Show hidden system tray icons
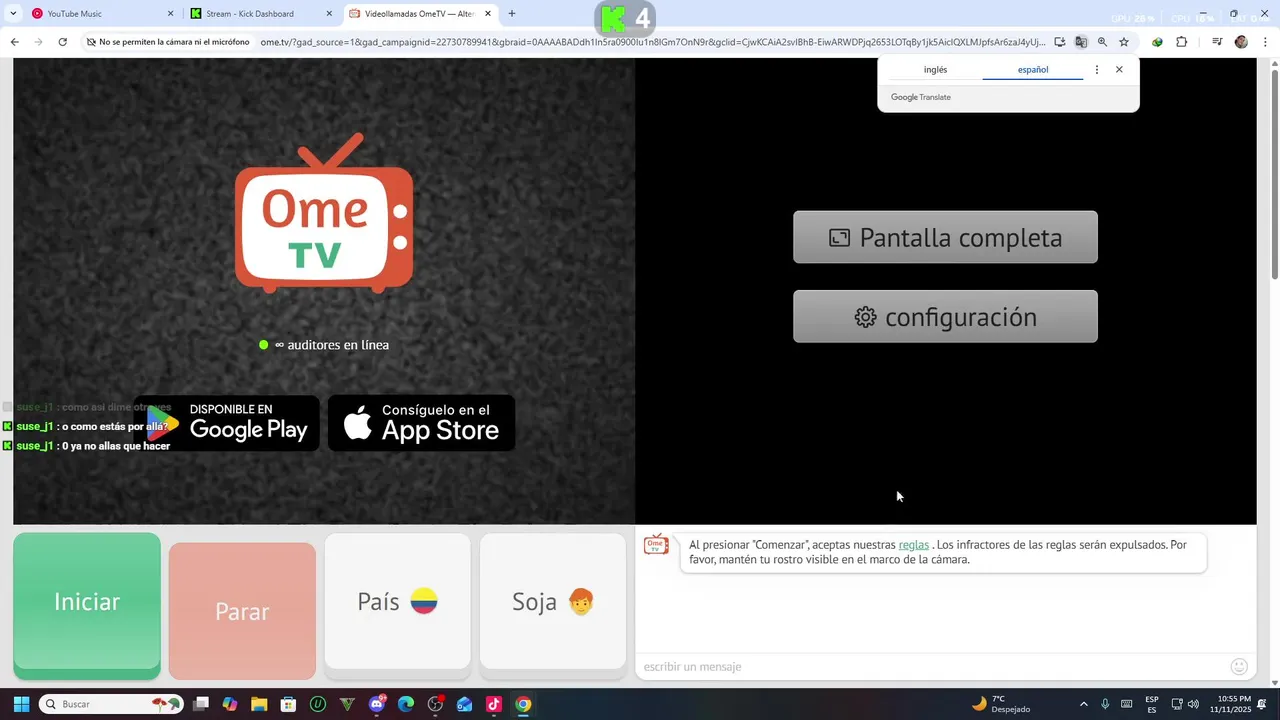The height and width of the screenshot is (720, 1280). pyautogui.click(x=1083, y=704)
